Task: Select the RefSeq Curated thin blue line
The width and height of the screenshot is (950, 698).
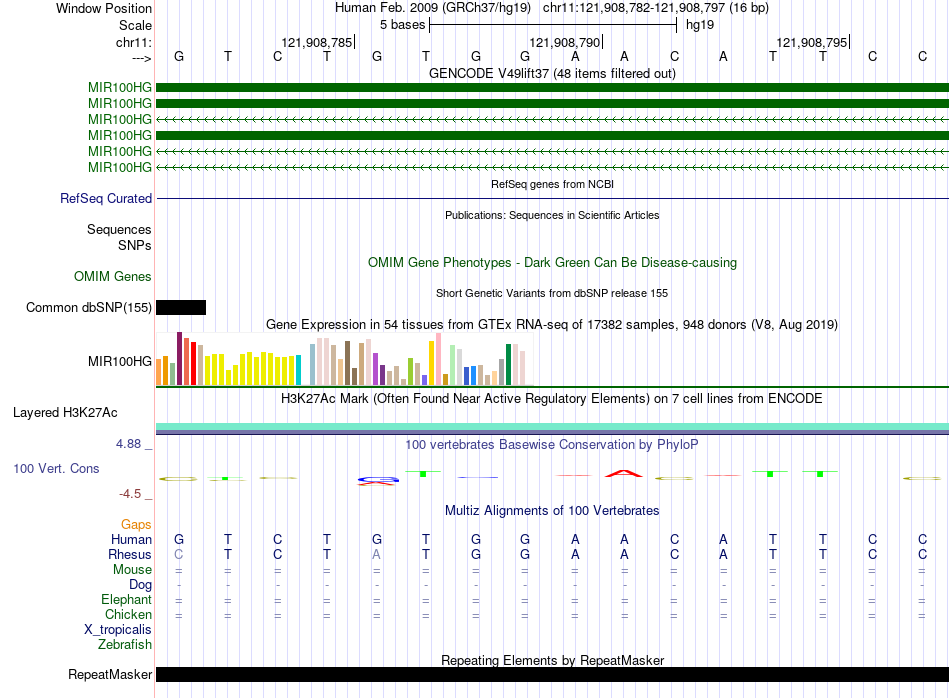Action: (552, 198)
